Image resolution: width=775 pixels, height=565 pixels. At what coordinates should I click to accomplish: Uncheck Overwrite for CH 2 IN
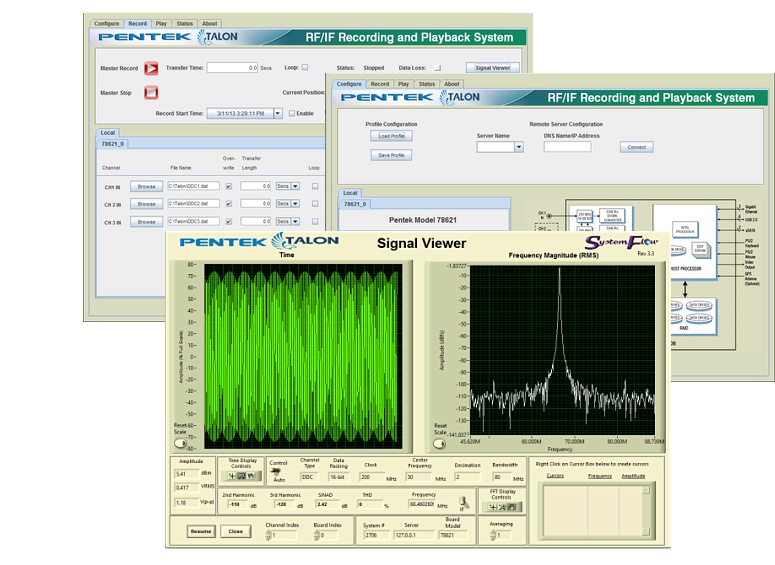click(x=228, y=204)
